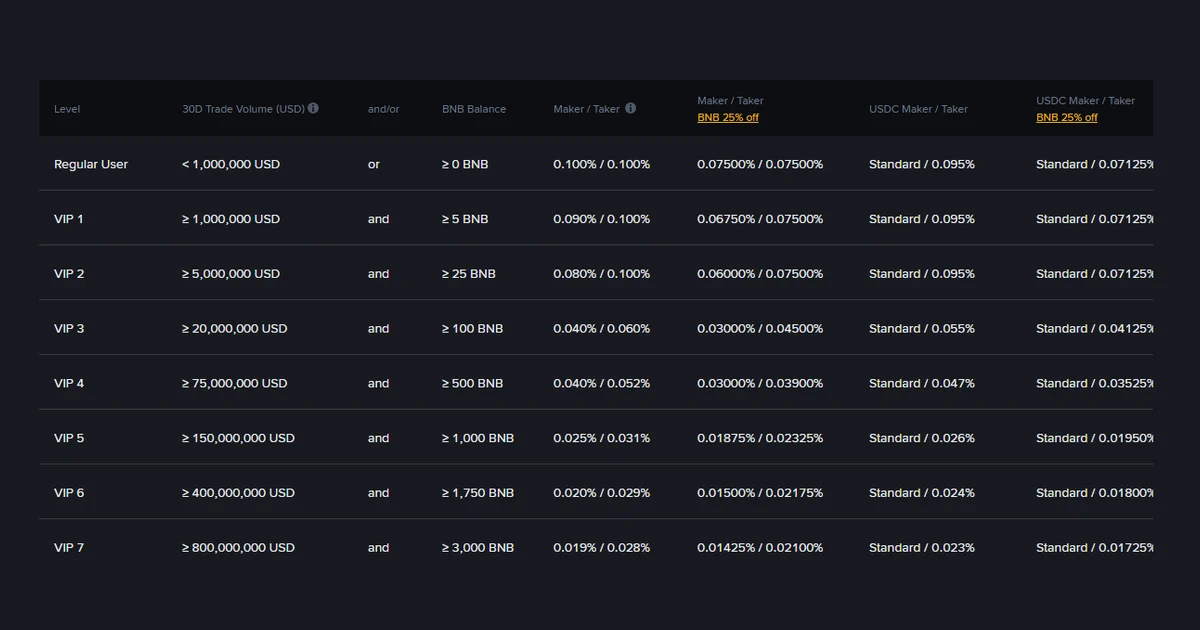Select the 0.040% / 0.060% fee cell
Screen dimensions: 1200x630
tap(602, 329)
